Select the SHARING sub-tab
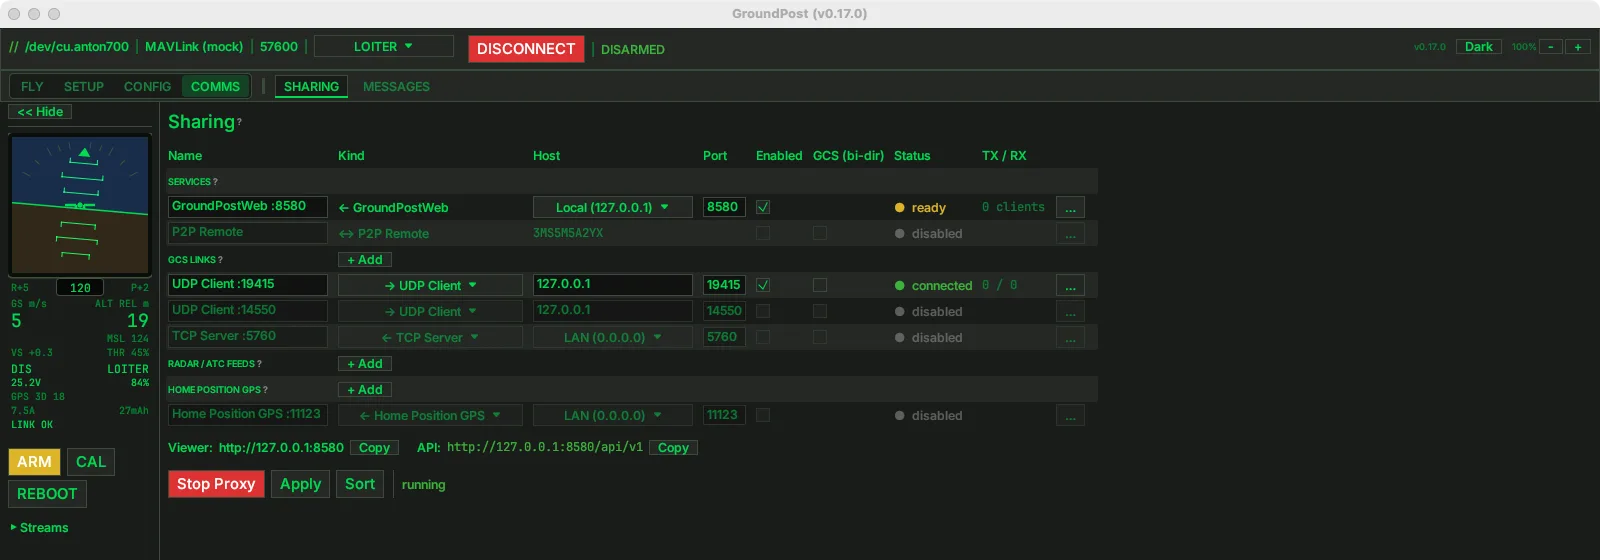 311,87
